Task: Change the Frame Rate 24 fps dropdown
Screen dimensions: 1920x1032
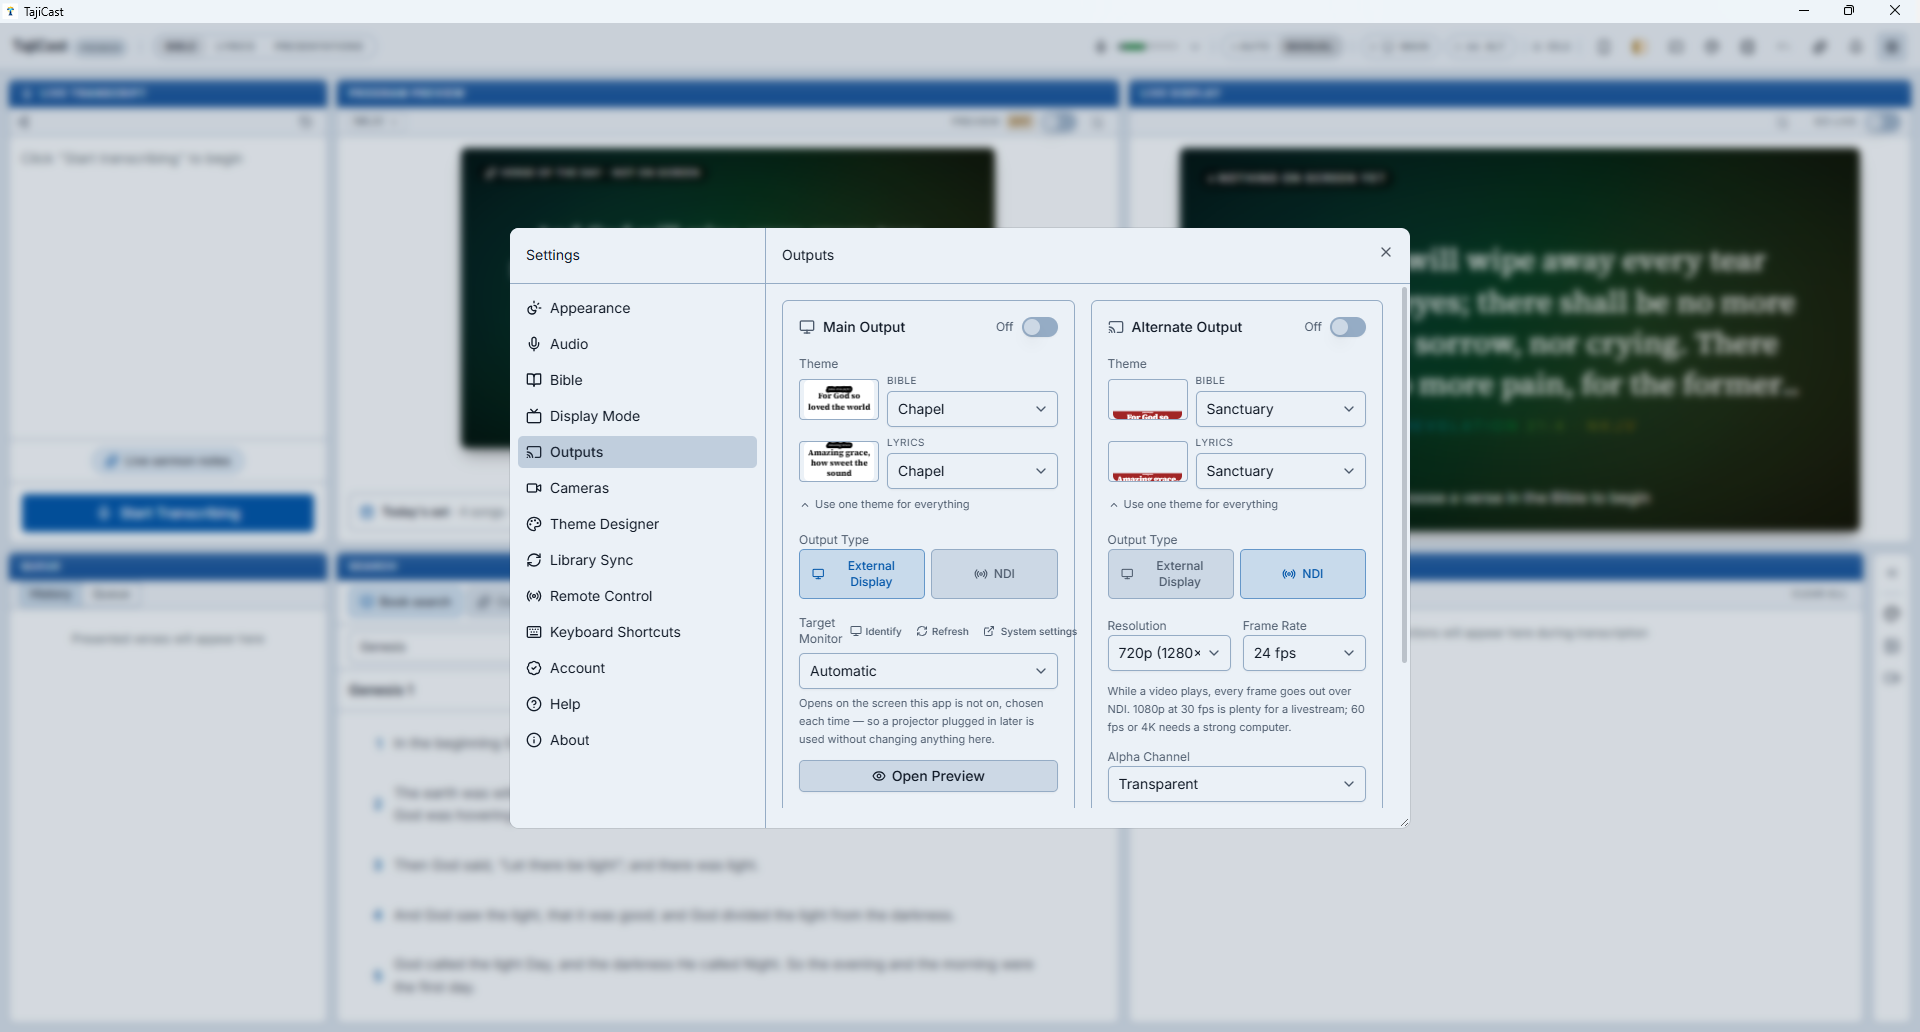Action: pos(1304,653)
